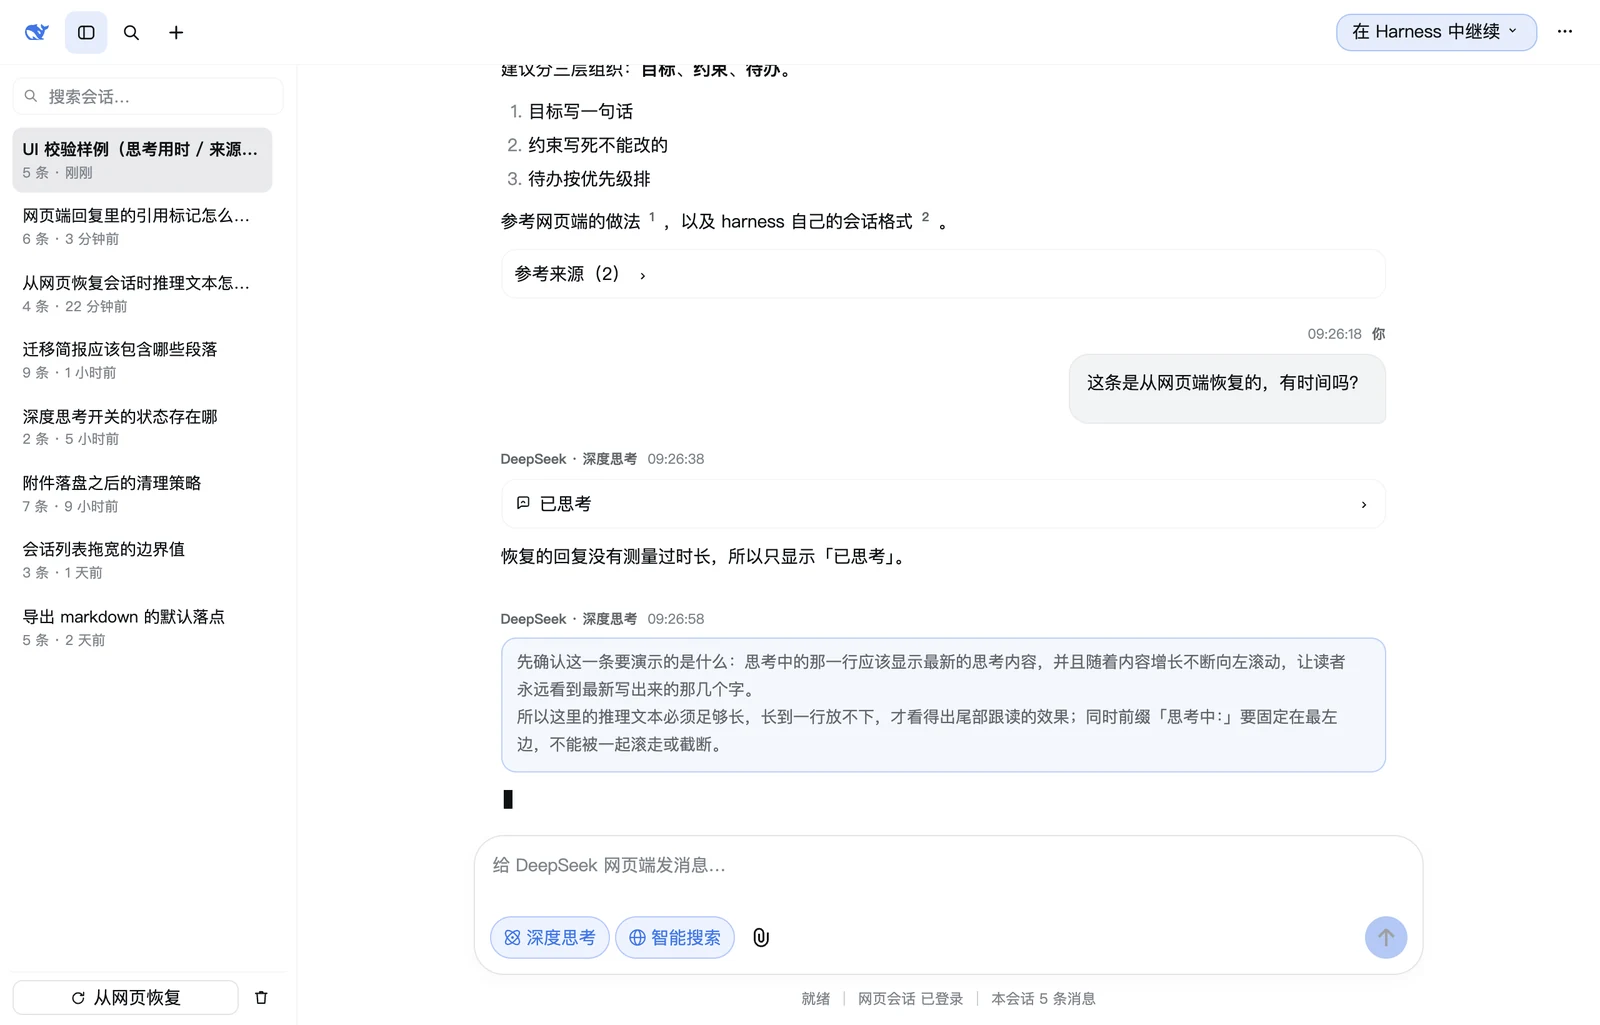Open search with the magnifier icon
This screenshot has width=1600, height=1025.
pyautogui.click(x=131, y=32)
